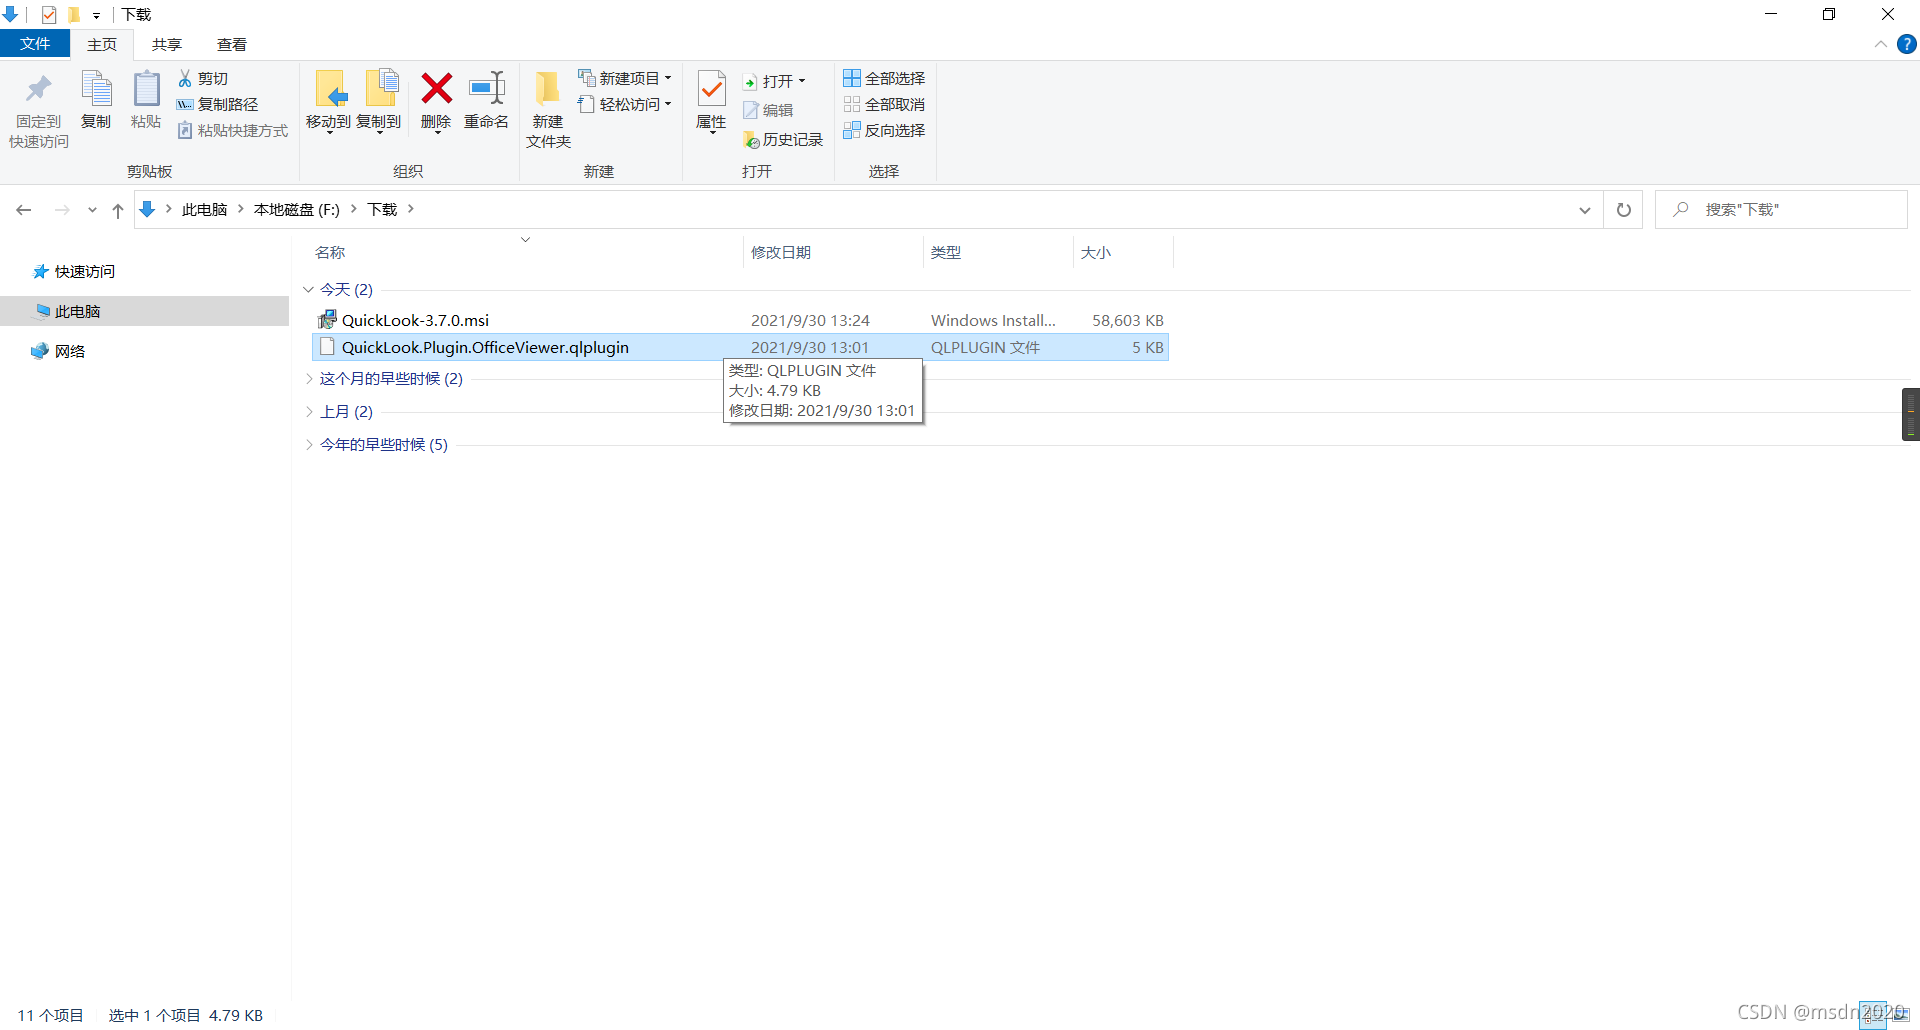
Task: Open the Move To (移动到) folder icon
Action: pos(330,90)
